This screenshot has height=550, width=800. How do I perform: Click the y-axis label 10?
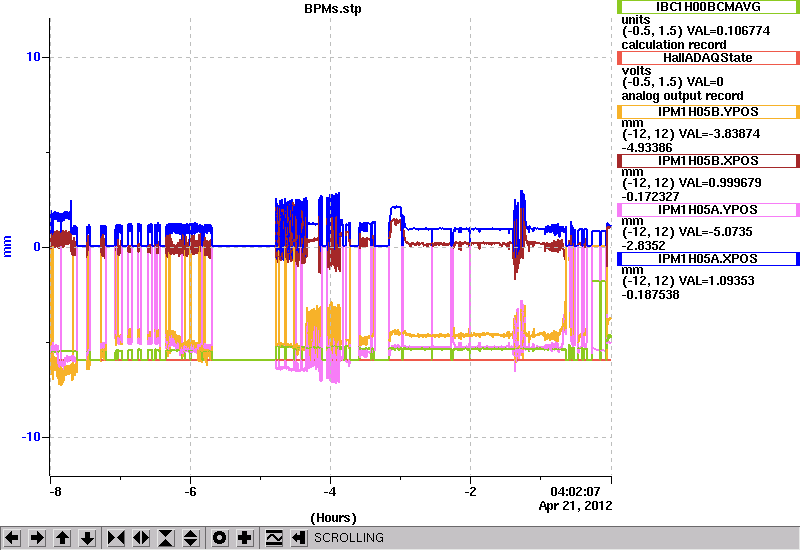click(33, 57)
